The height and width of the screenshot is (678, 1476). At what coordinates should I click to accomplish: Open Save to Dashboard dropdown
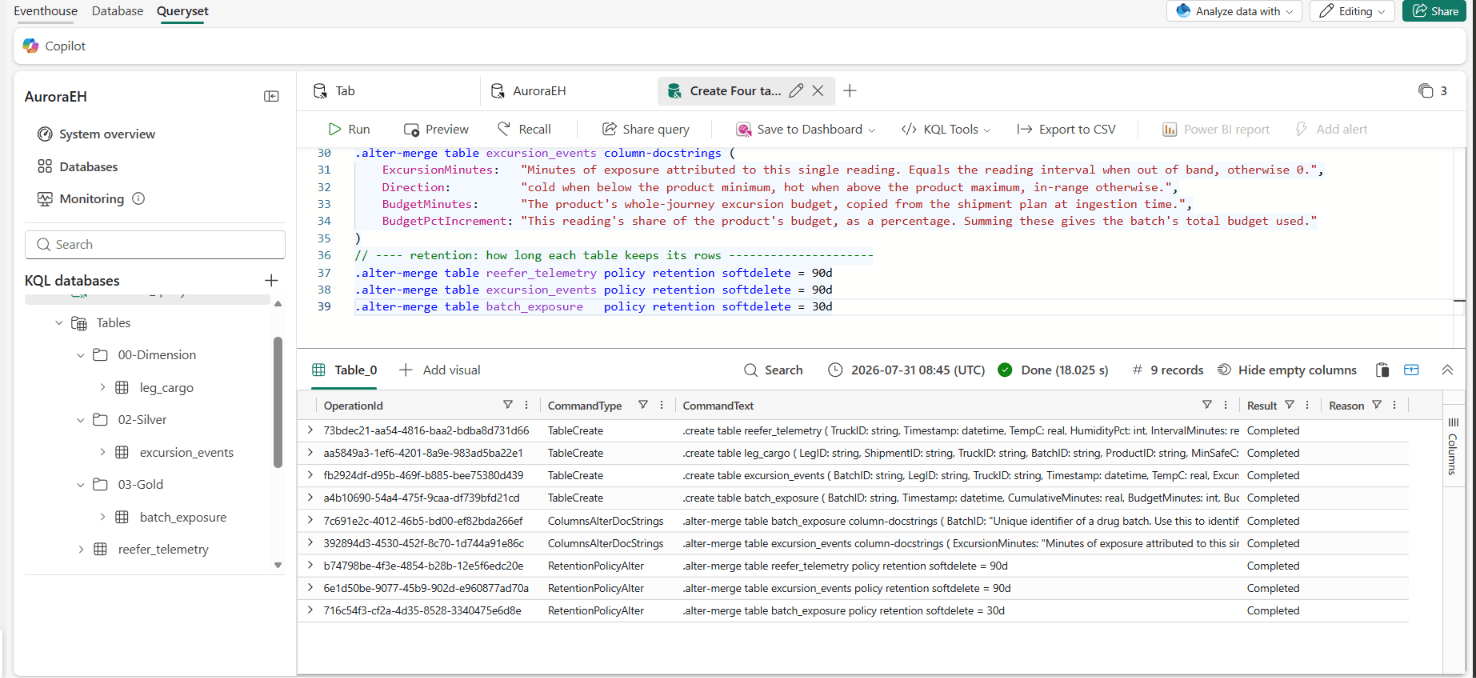point(806,129)
